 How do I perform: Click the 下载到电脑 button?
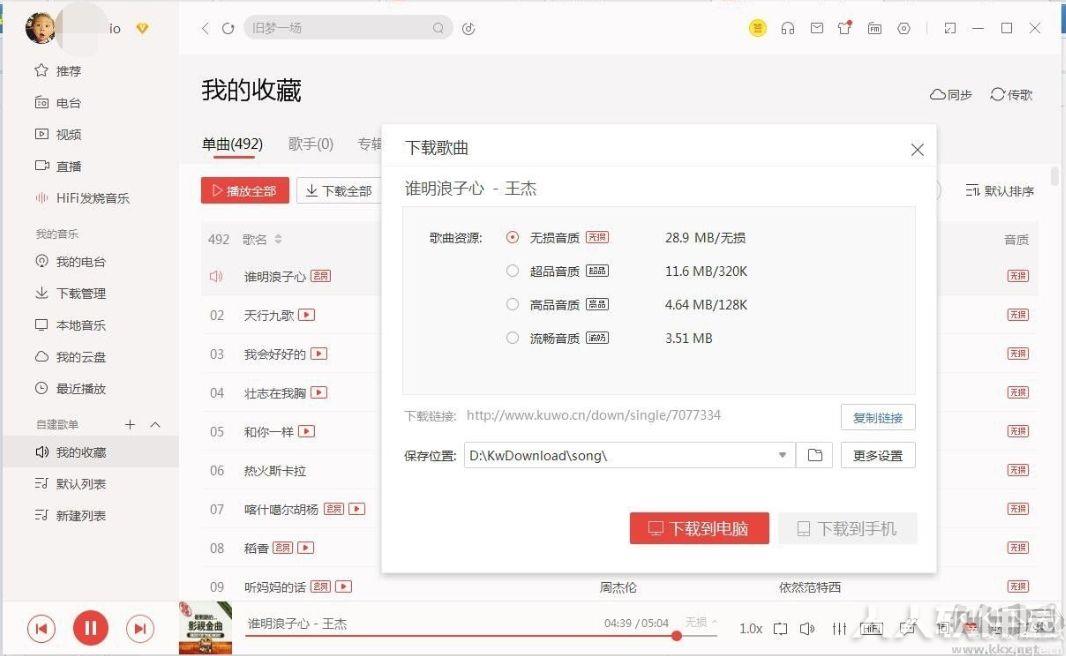(699, 528)
